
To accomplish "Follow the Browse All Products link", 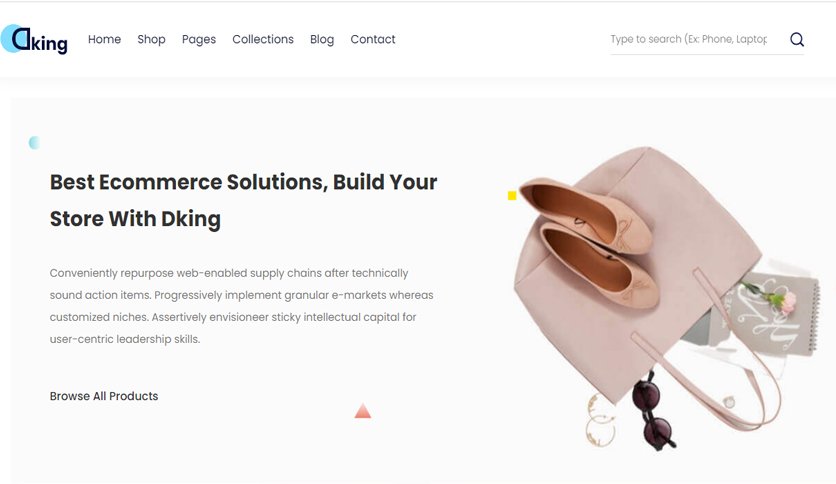I will tap(104, 396).
